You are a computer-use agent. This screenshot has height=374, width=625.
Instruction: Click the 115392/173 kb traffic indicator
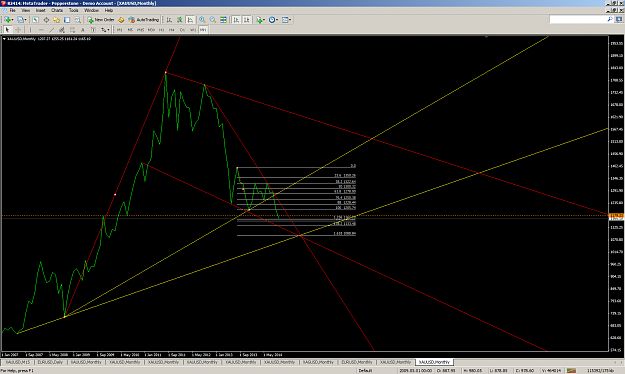[x=600, y=370]
